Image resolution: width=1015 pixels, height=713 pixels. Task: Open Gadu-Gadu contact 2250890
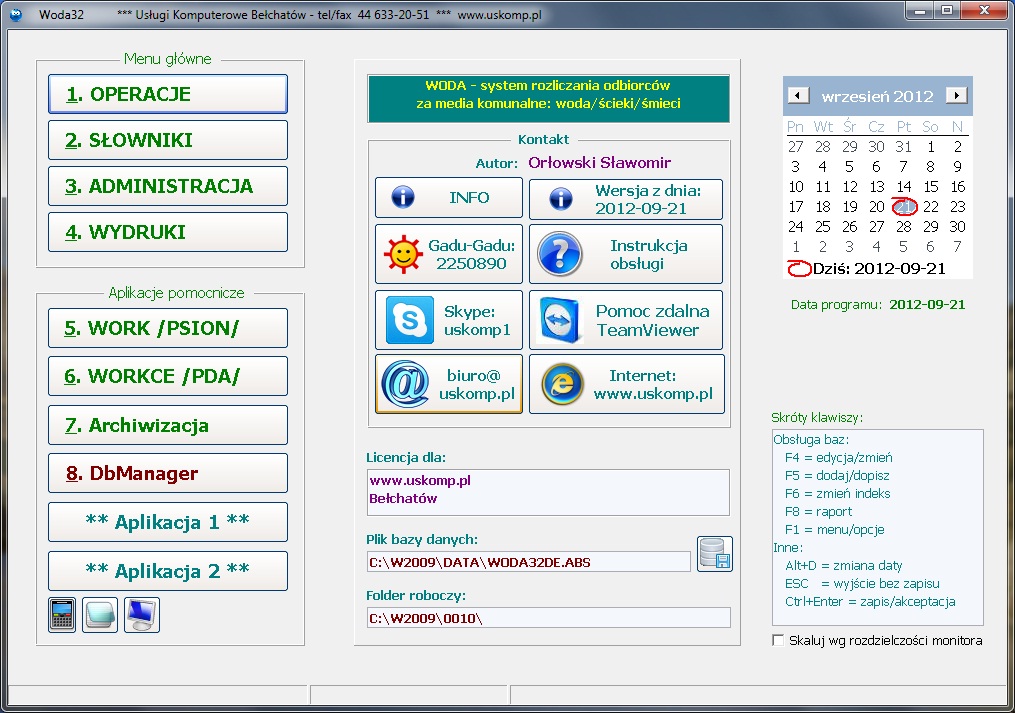448,254
